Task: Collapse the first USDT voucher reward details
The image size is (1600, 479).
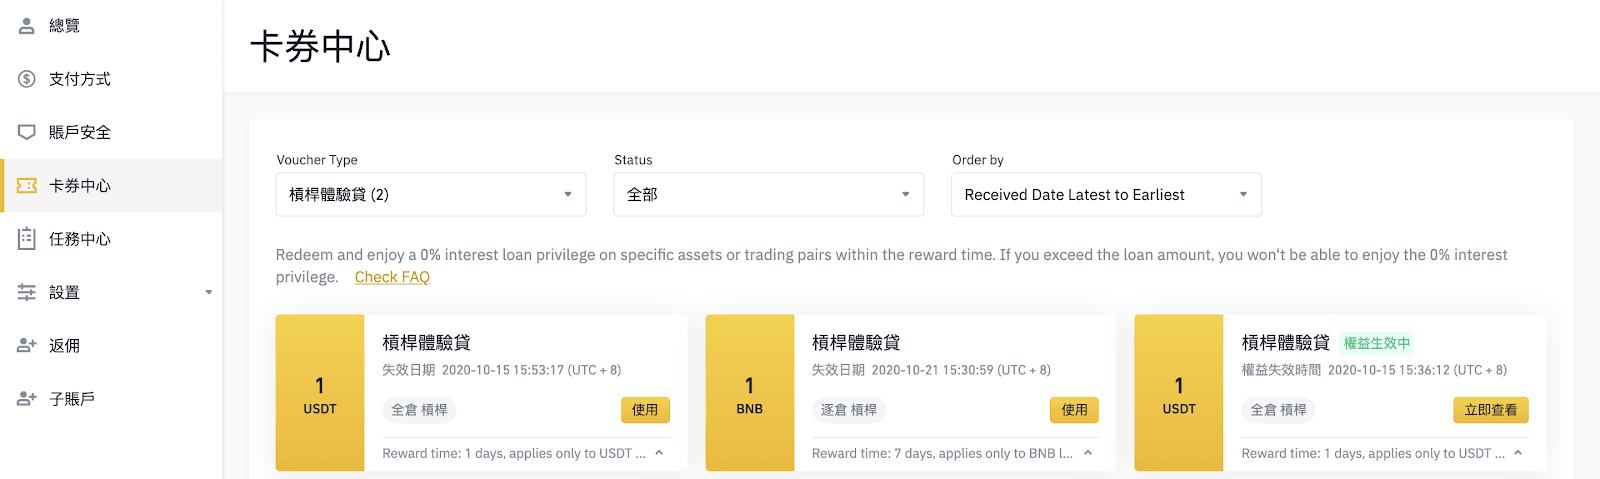Action: coord(659,453)
